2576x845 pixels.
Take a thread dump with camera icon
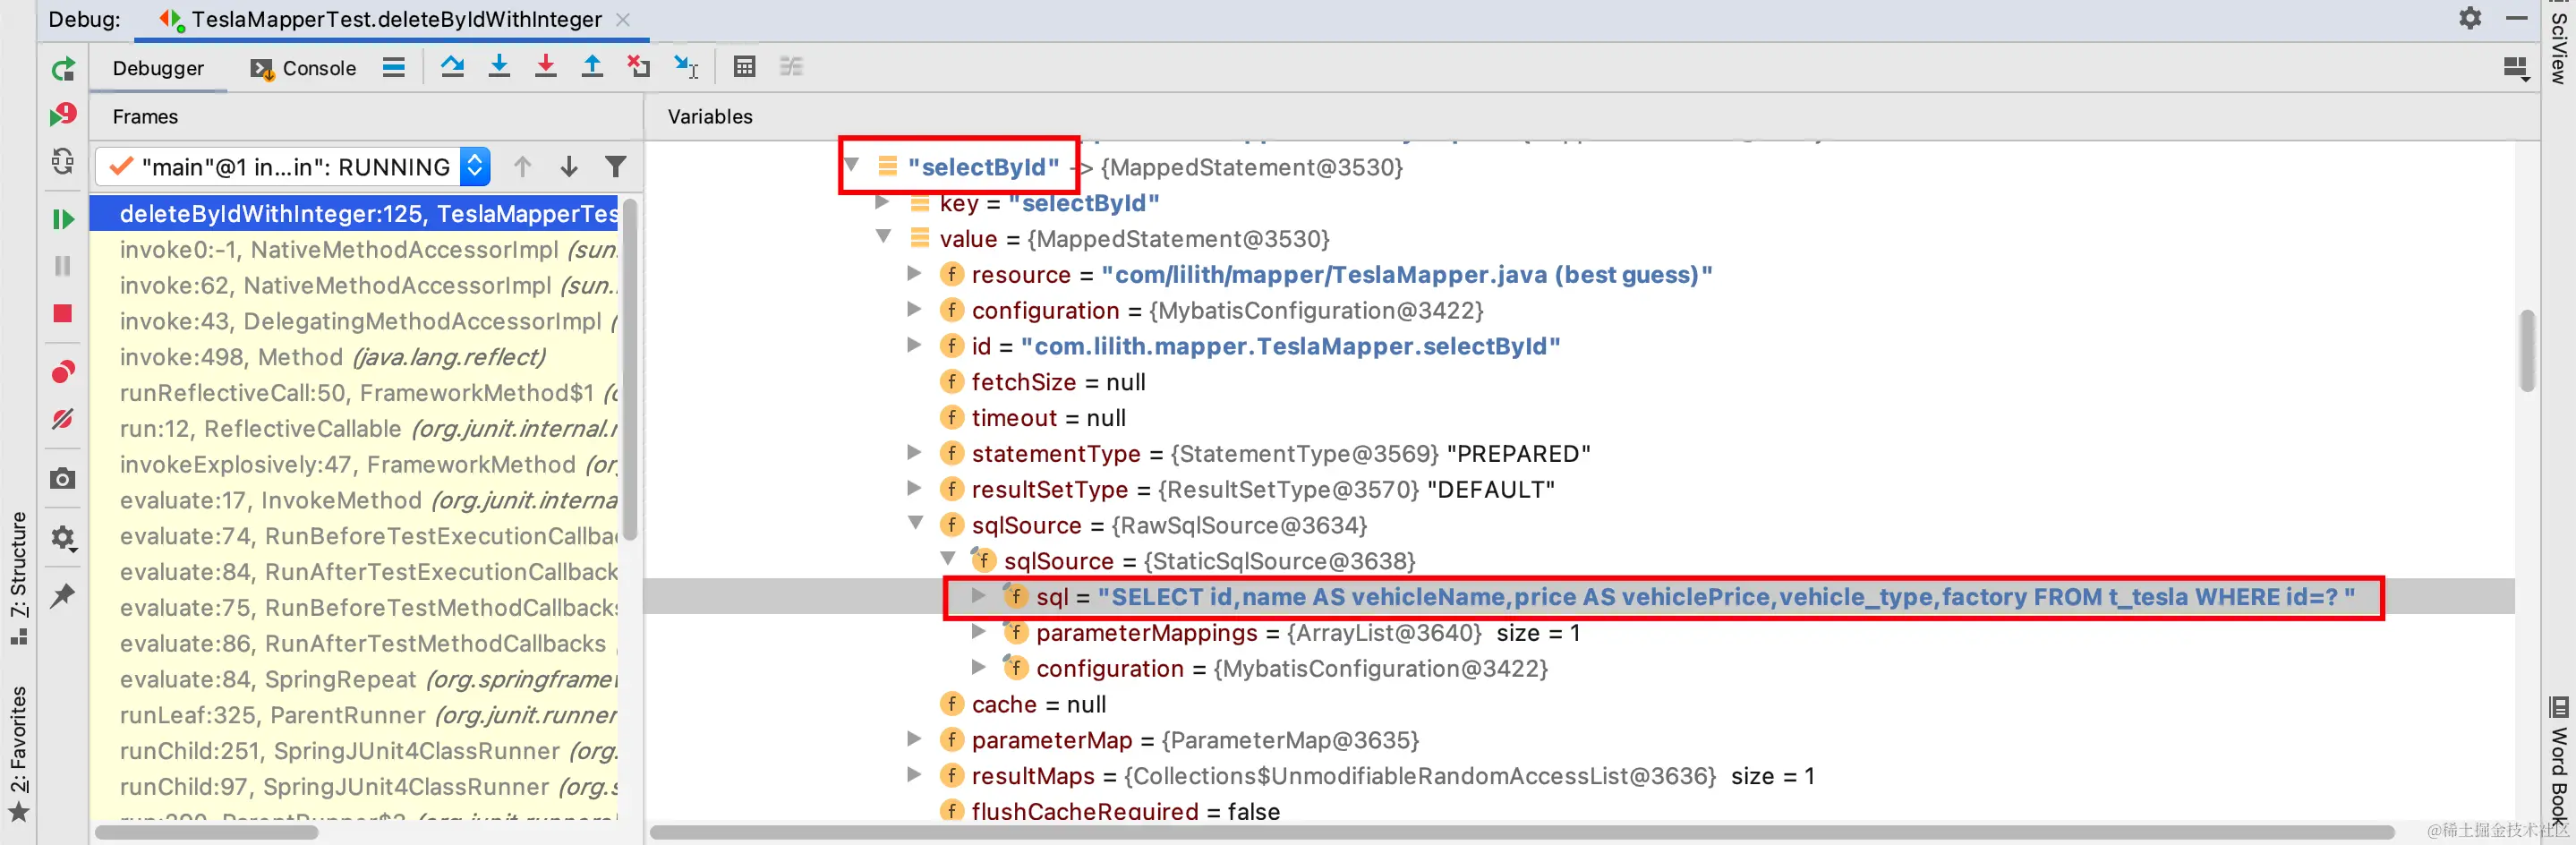(x=63, y=479)
